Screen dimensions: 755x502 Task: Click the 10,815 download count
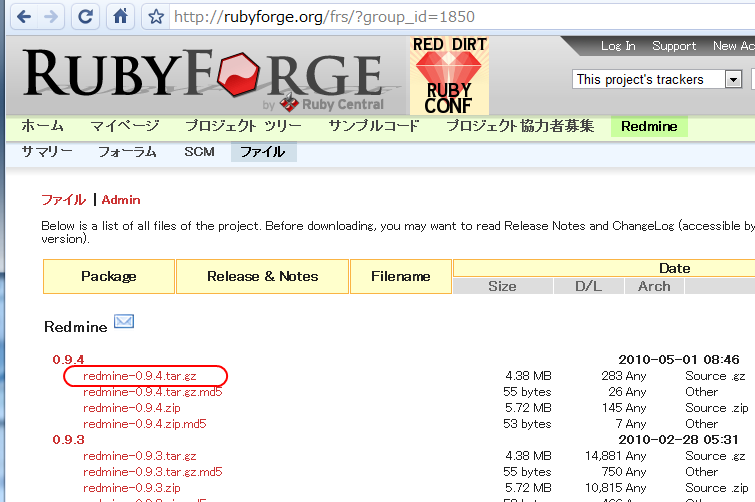pyautogui.click(x=604, y=488)
